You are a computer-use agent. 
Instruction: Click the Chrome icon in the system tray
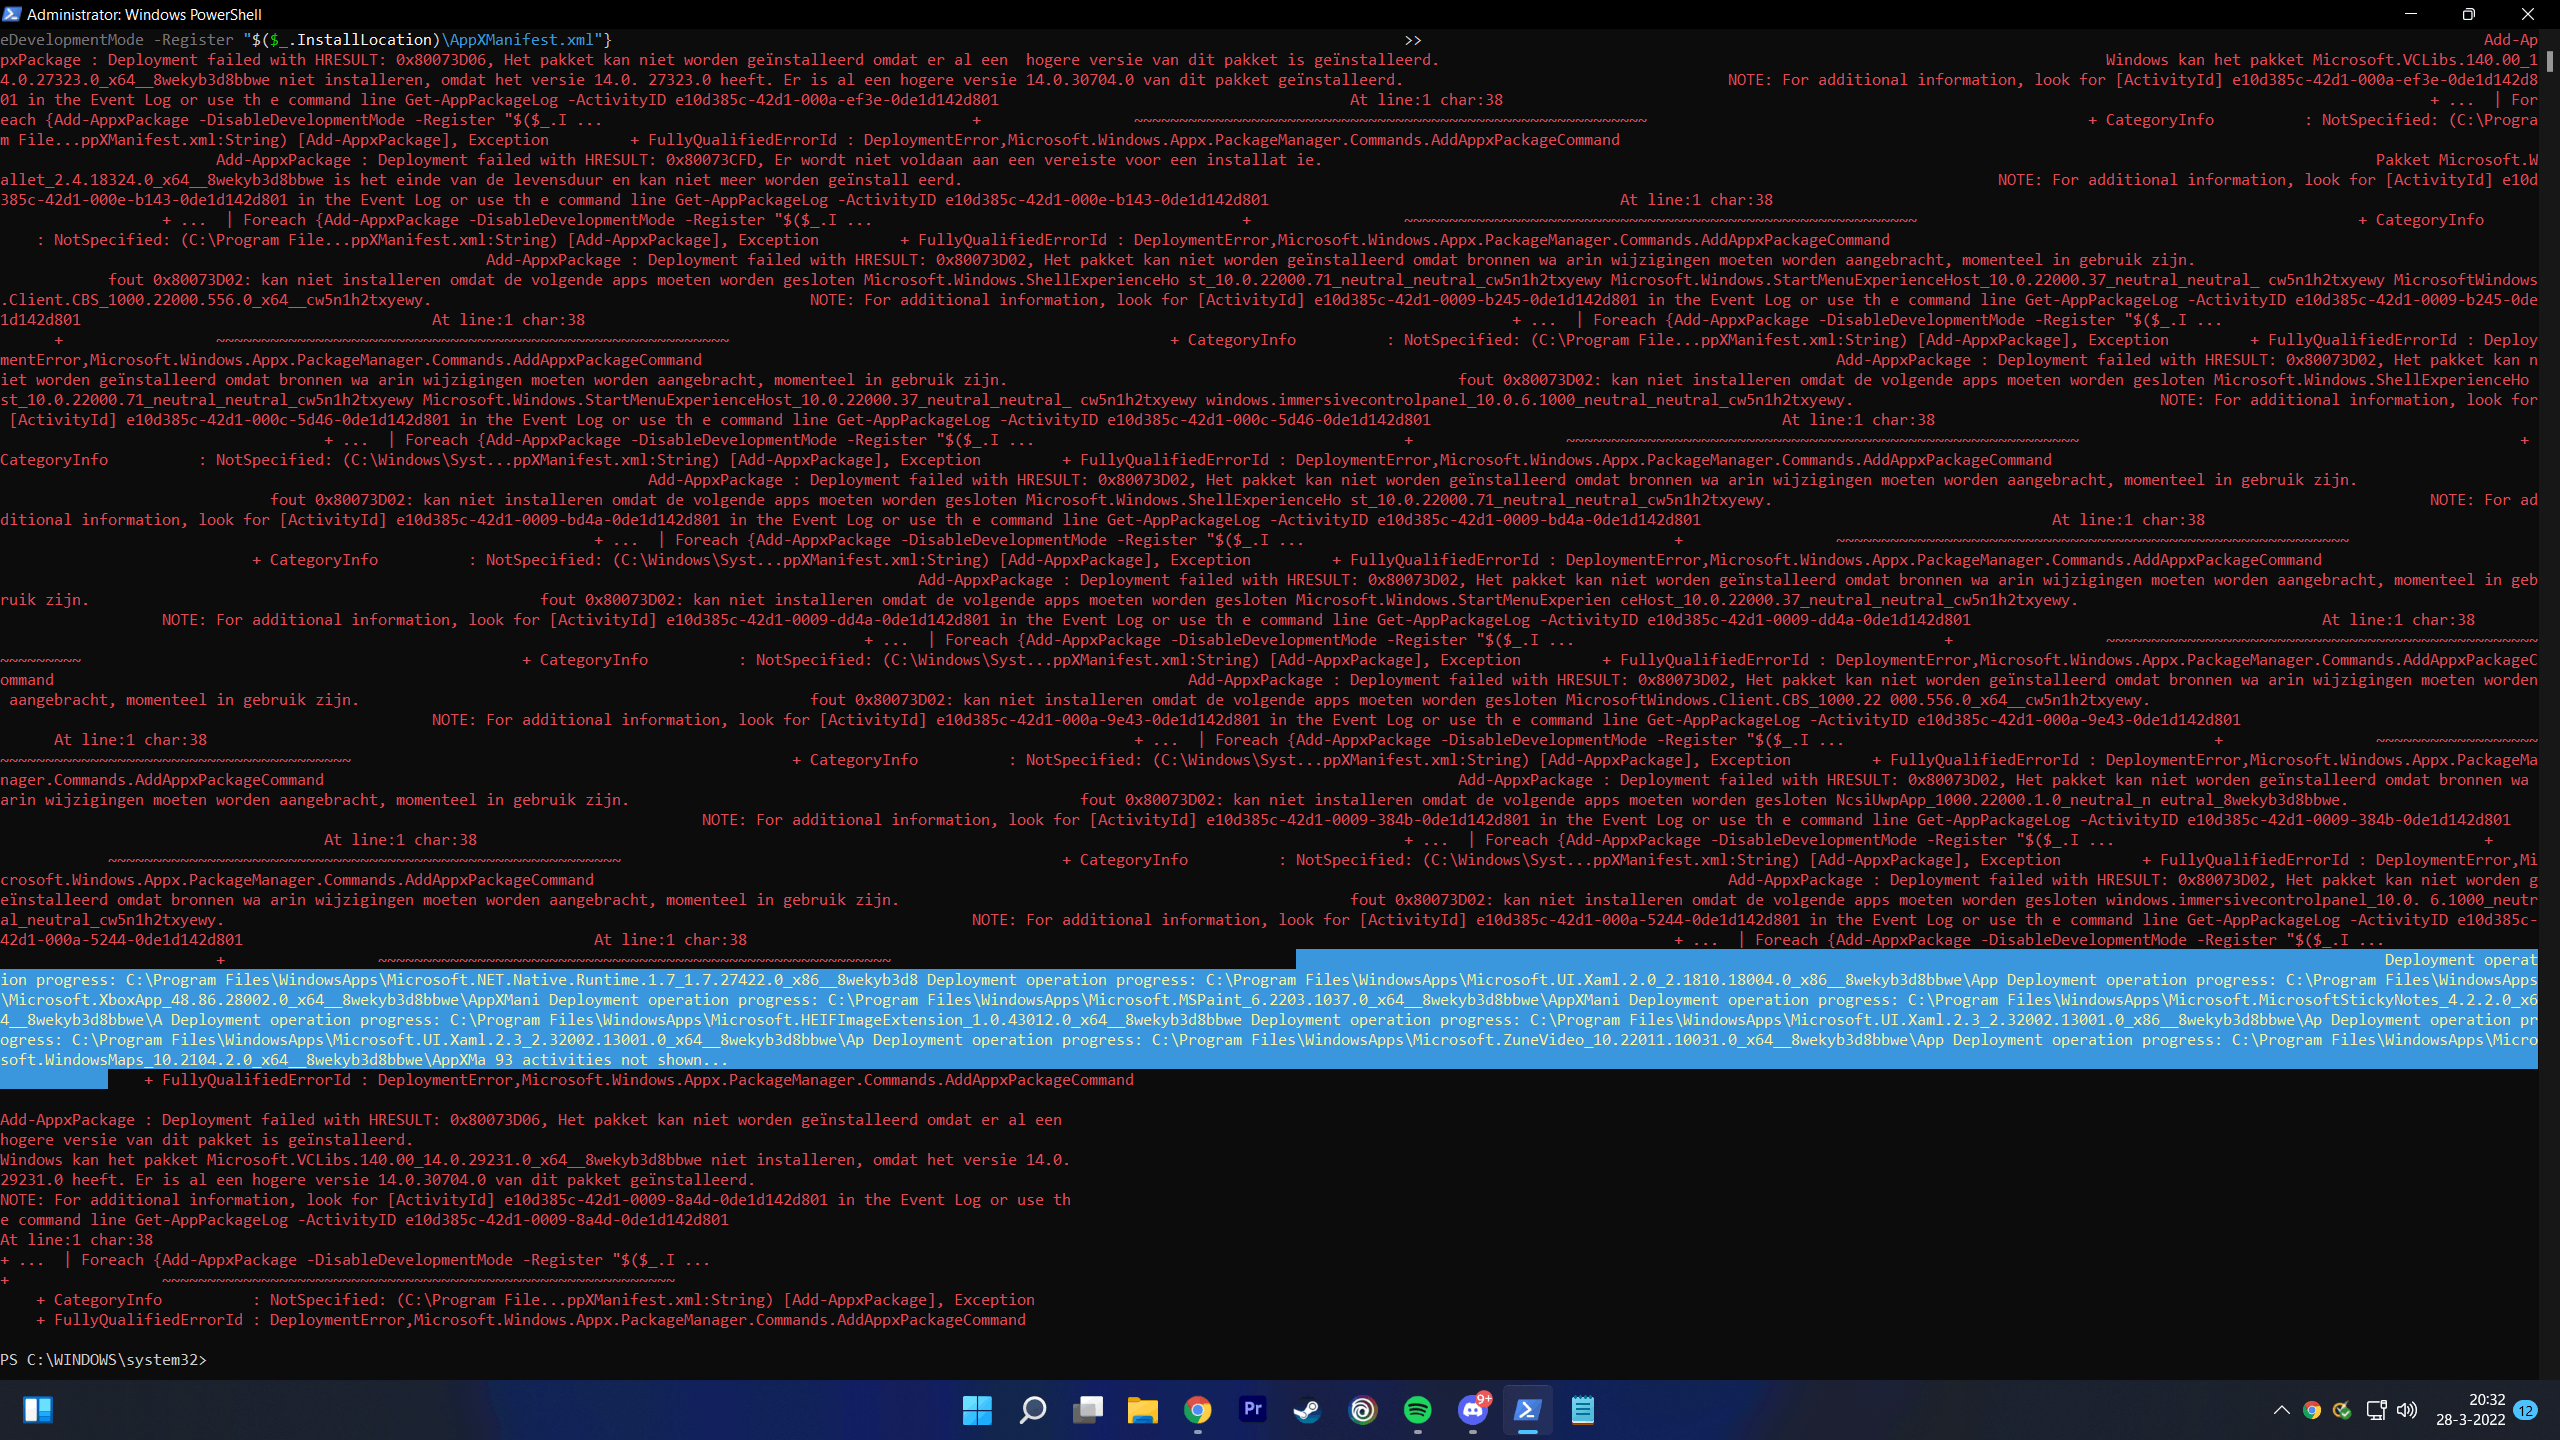tap(2311, 1410)
